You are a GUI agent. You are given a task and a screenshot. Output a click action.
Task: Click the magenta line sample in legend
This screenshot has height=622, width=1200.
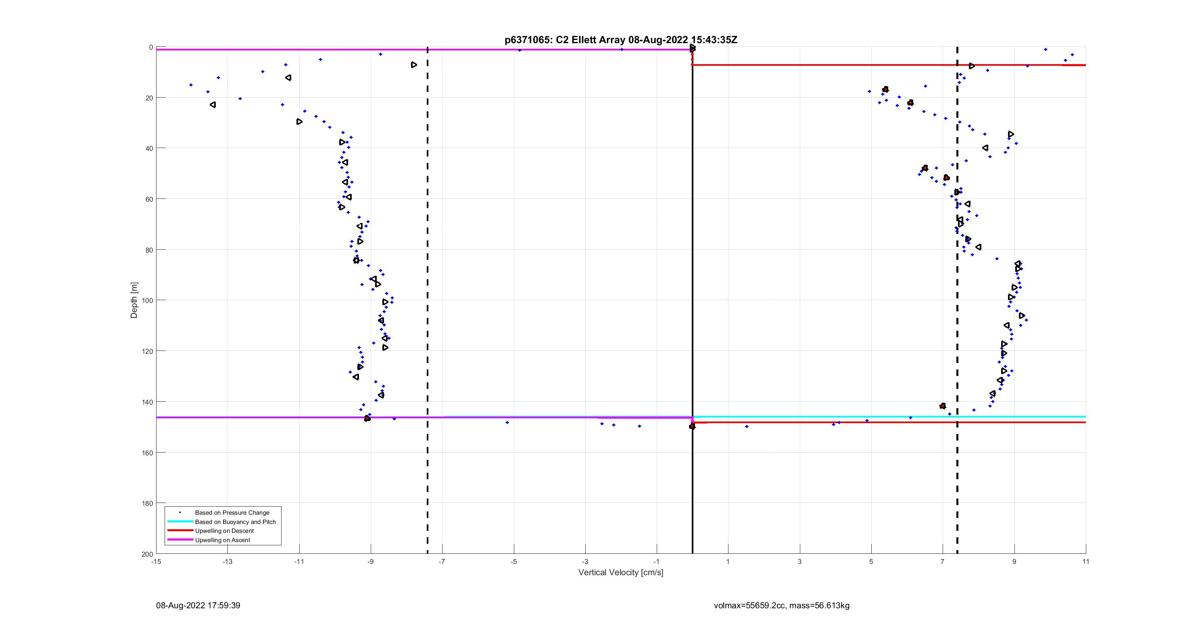(178, 539)
